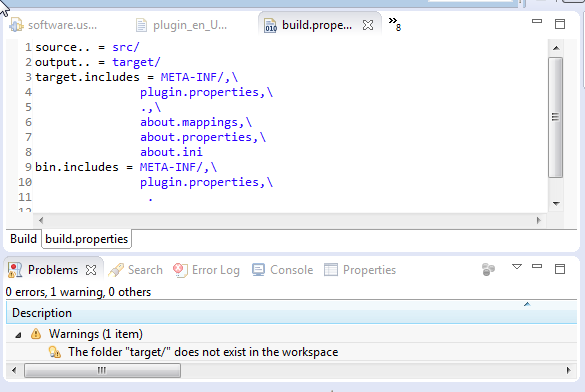Close the Problems view

(91, 270)
